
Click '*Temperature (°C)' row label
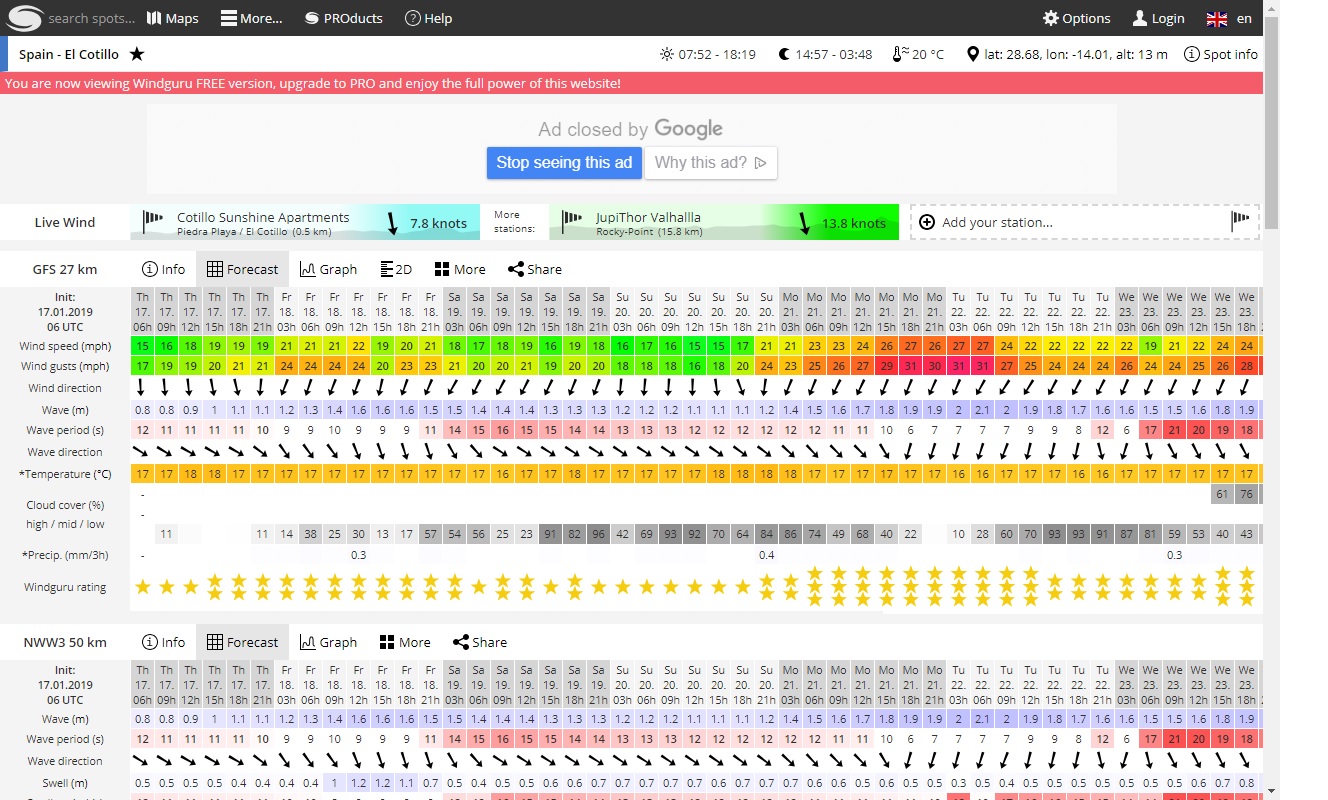pos(65,474)
